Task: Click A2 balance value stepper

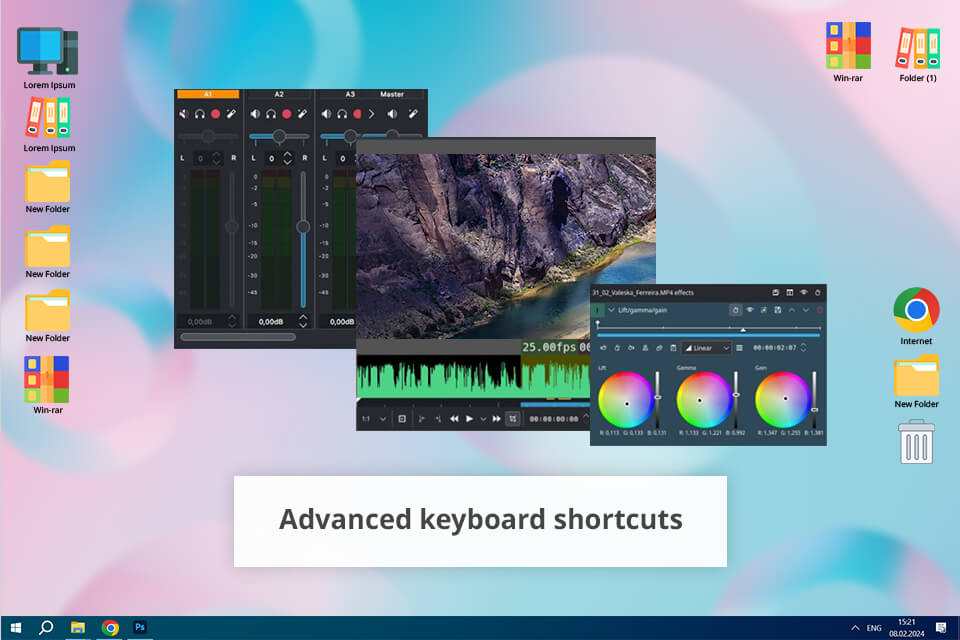Action: point(288,158)
